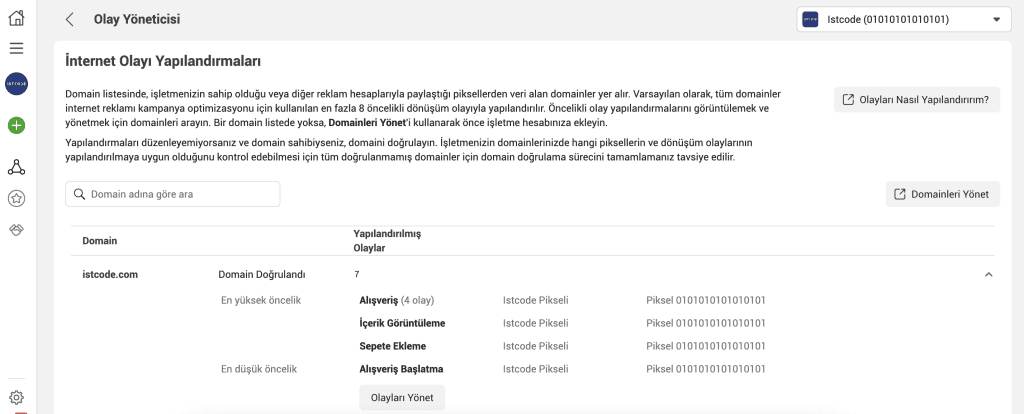Click the green plus icon
Screen dimensions: 1024x414
pyautogui.click(x=16, y=125)
